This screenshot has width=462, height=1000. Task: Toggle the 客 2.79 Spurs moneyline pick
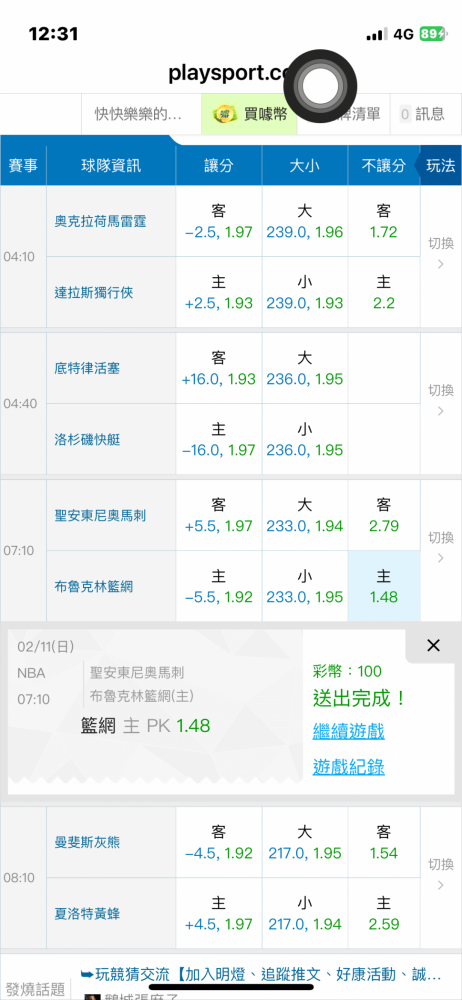click(x=384, y=515)
